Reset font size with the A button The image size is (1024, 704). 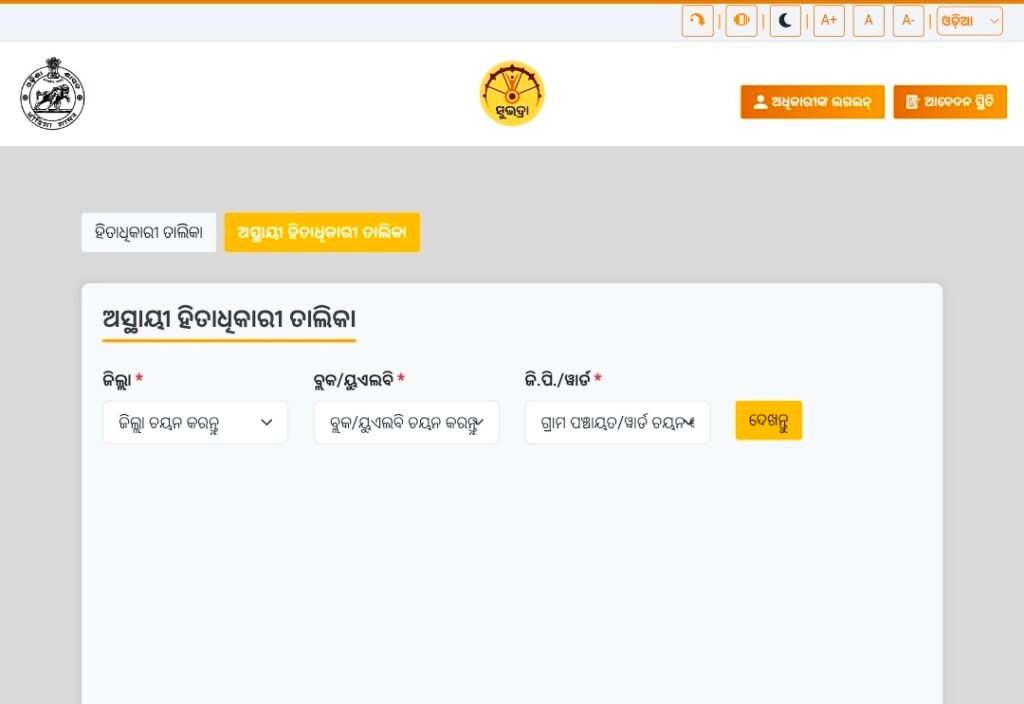point(868,21)
